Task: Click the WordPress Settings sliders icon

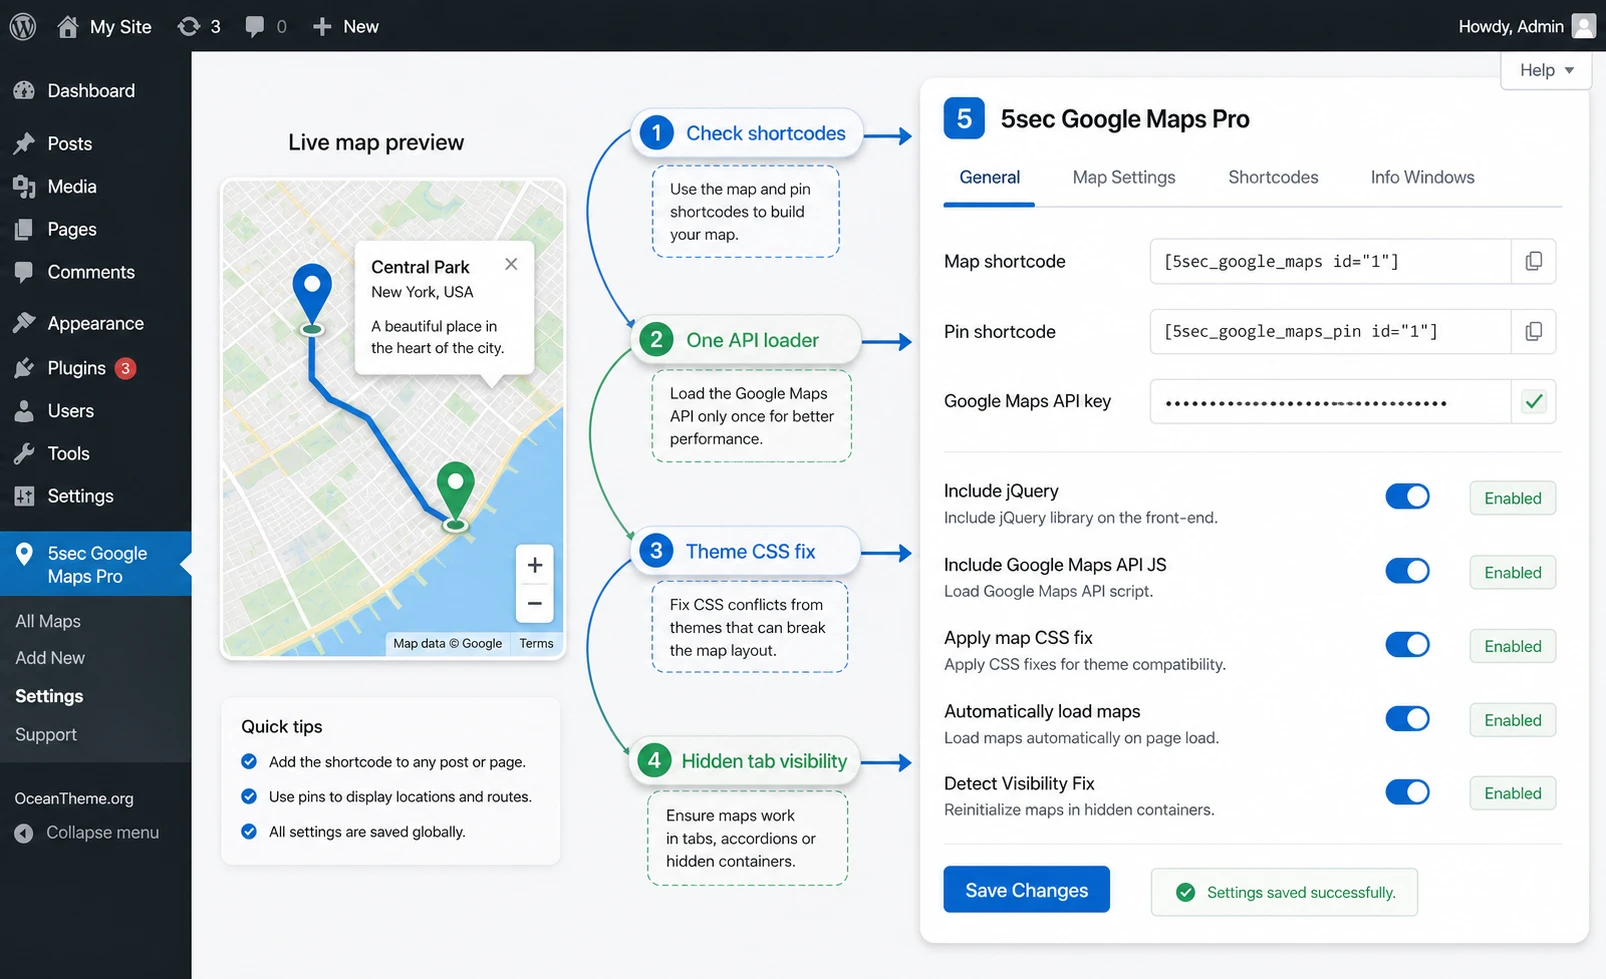Action: click(x=24, y=496)
